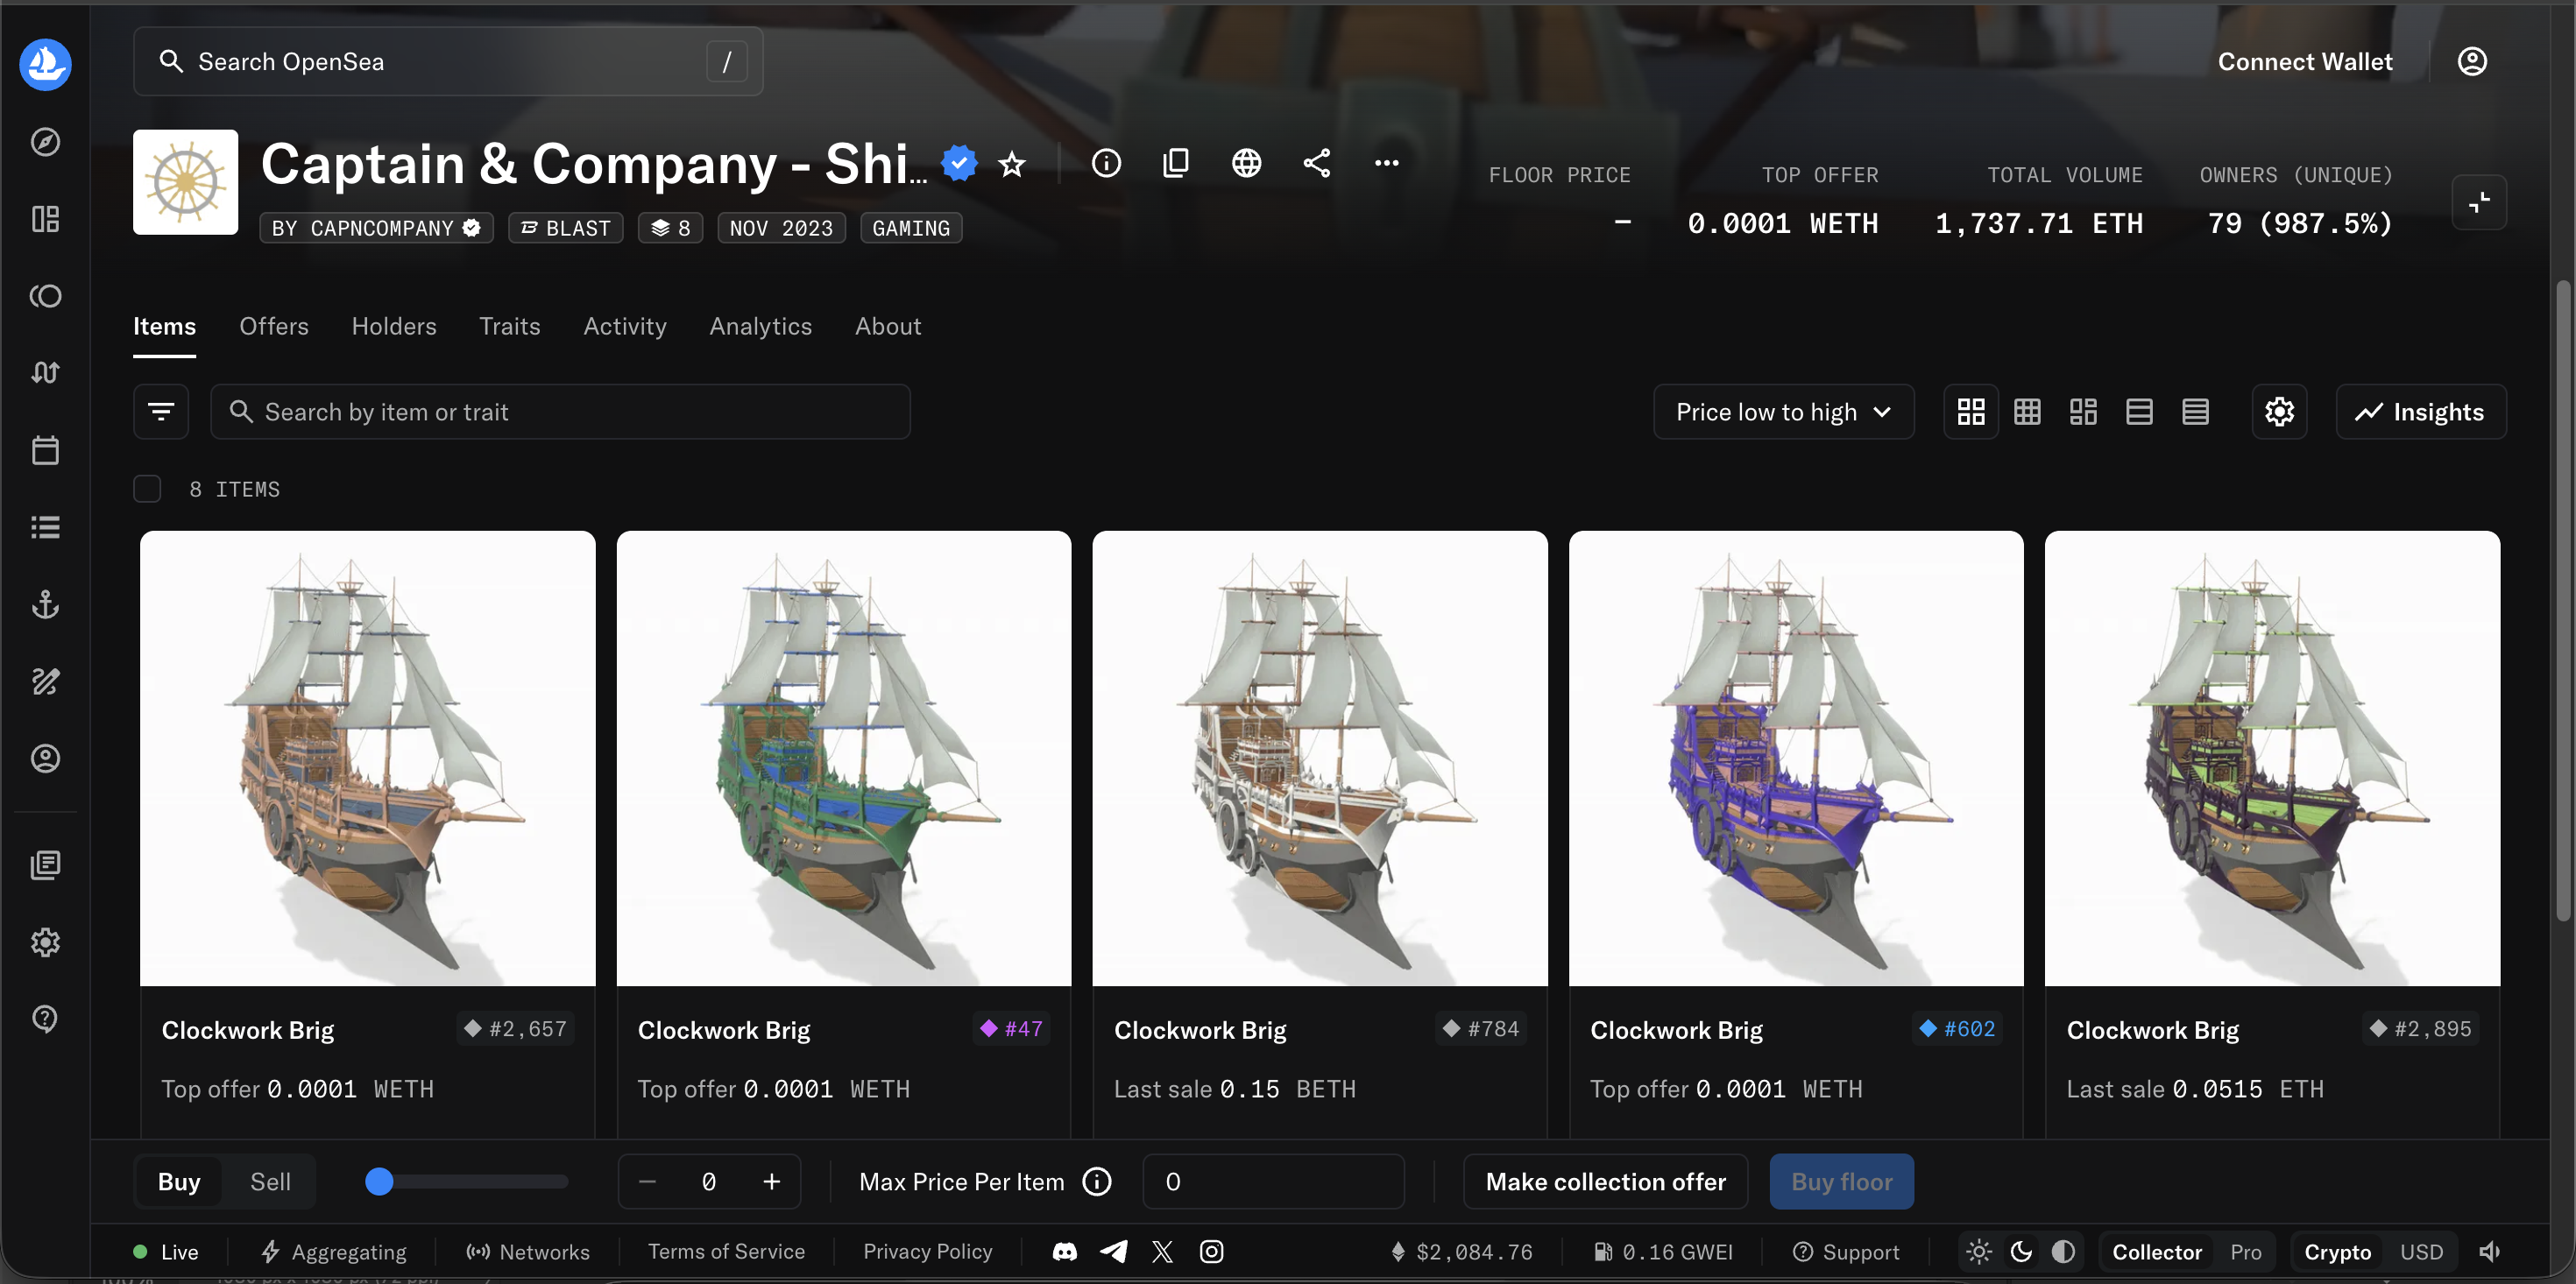Click Make collection offer button
This screenshot has width=2576, height=1284.
(1605, 1181)
